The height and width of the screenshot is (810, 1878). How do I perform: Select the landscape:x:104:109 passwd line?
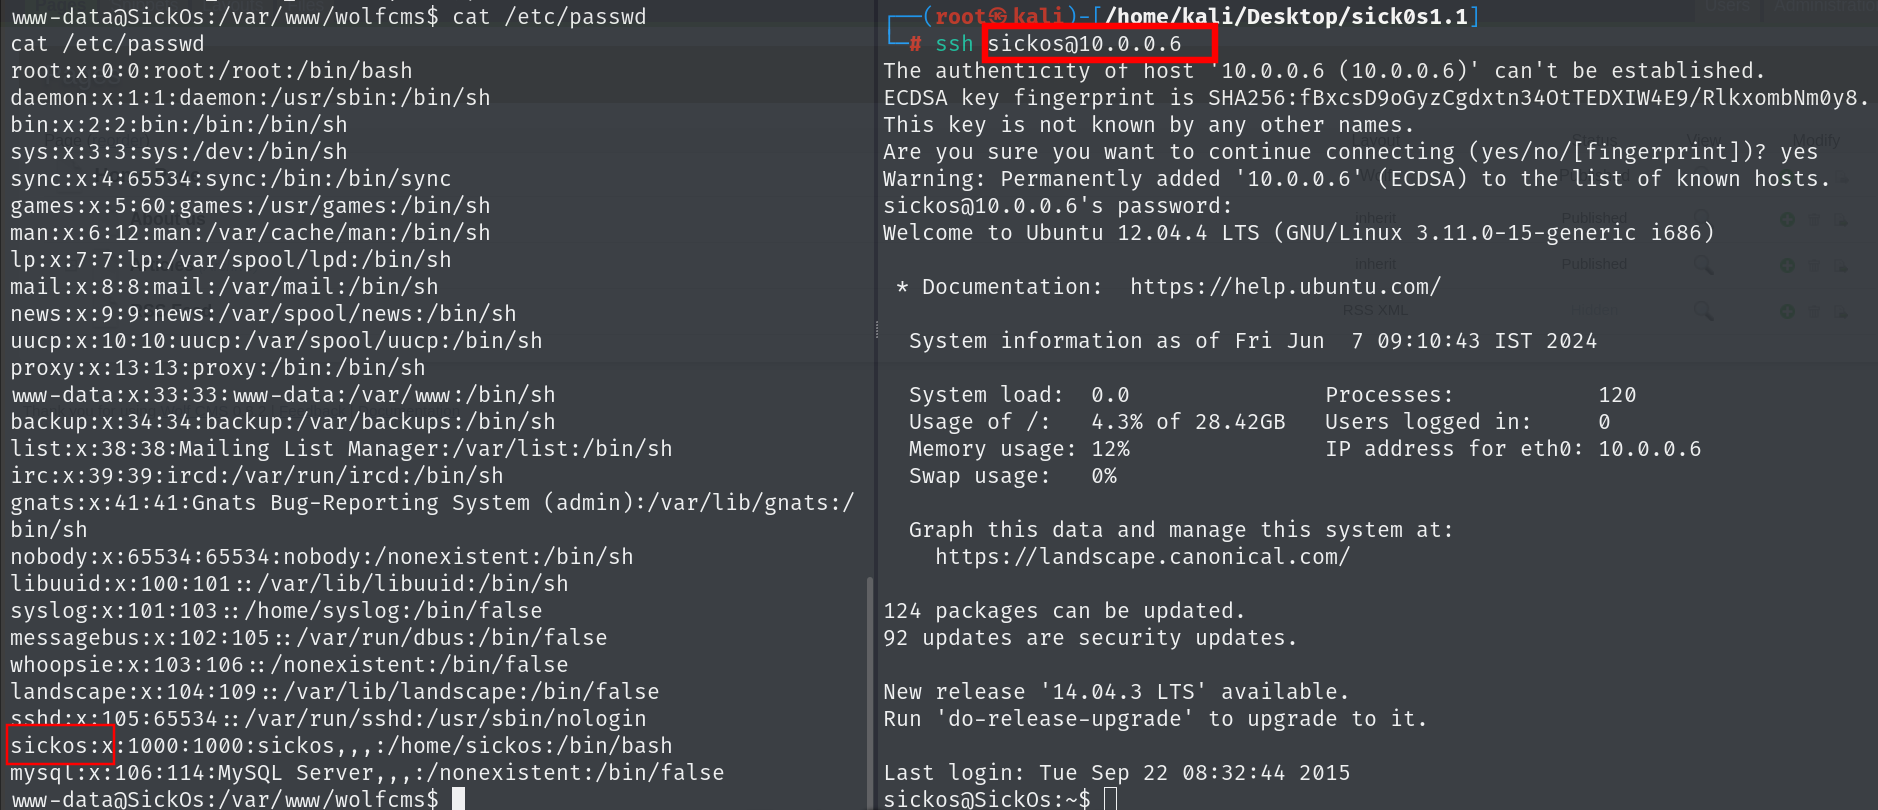335,692
